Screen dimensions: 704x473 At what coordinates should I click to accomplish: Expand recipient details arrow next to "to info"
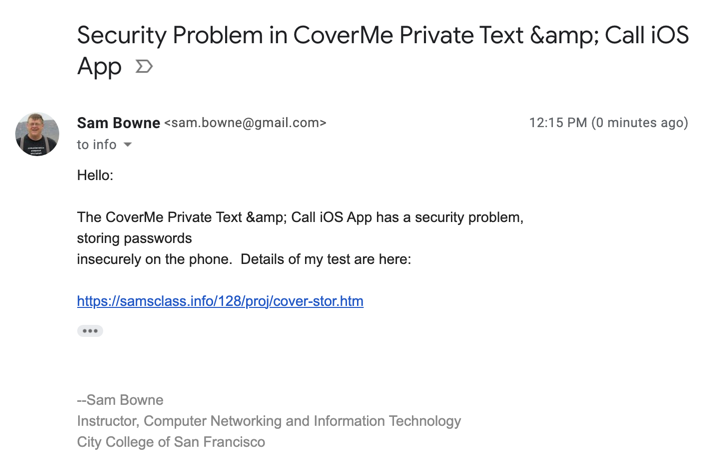coord(128,145)
